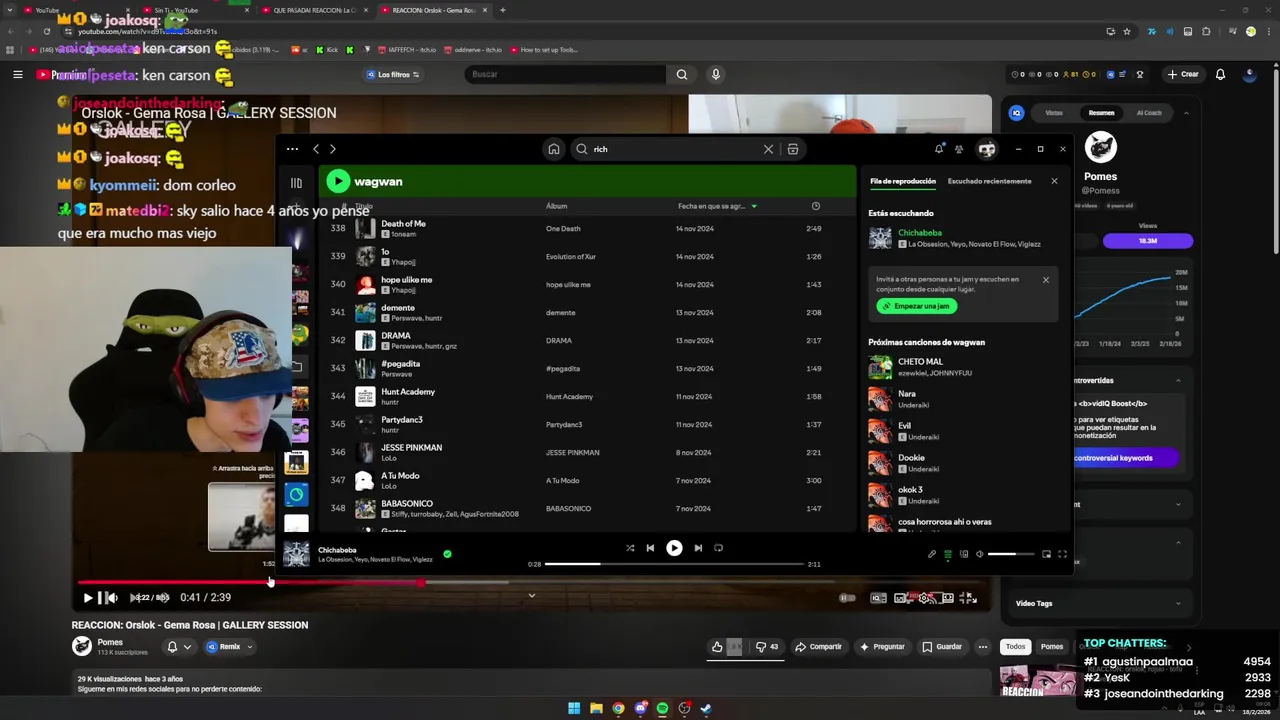Toggle Spotify shuffle
Image resolution: width=1280 pixels, height=720 pixels.
pos(630,548)
